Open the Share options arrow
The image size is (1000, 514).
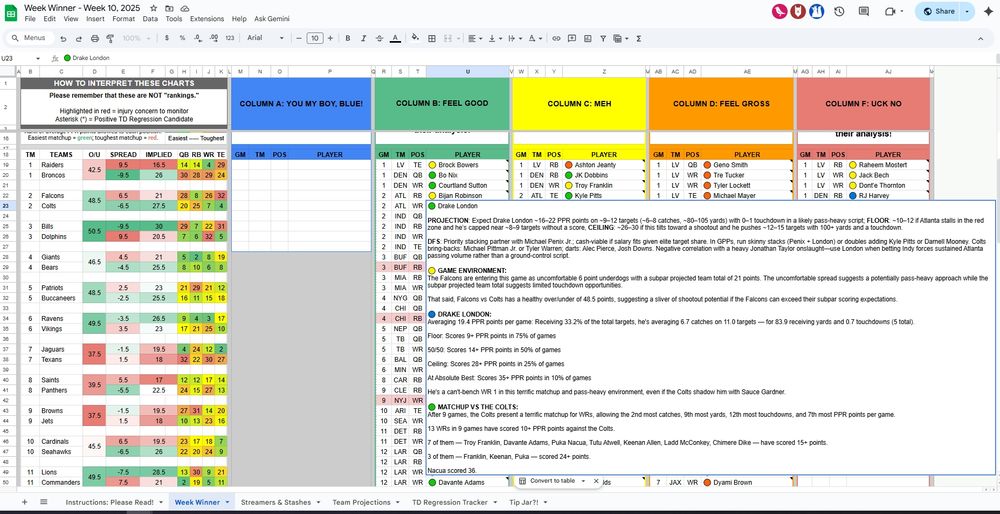[x=967, y=11]
